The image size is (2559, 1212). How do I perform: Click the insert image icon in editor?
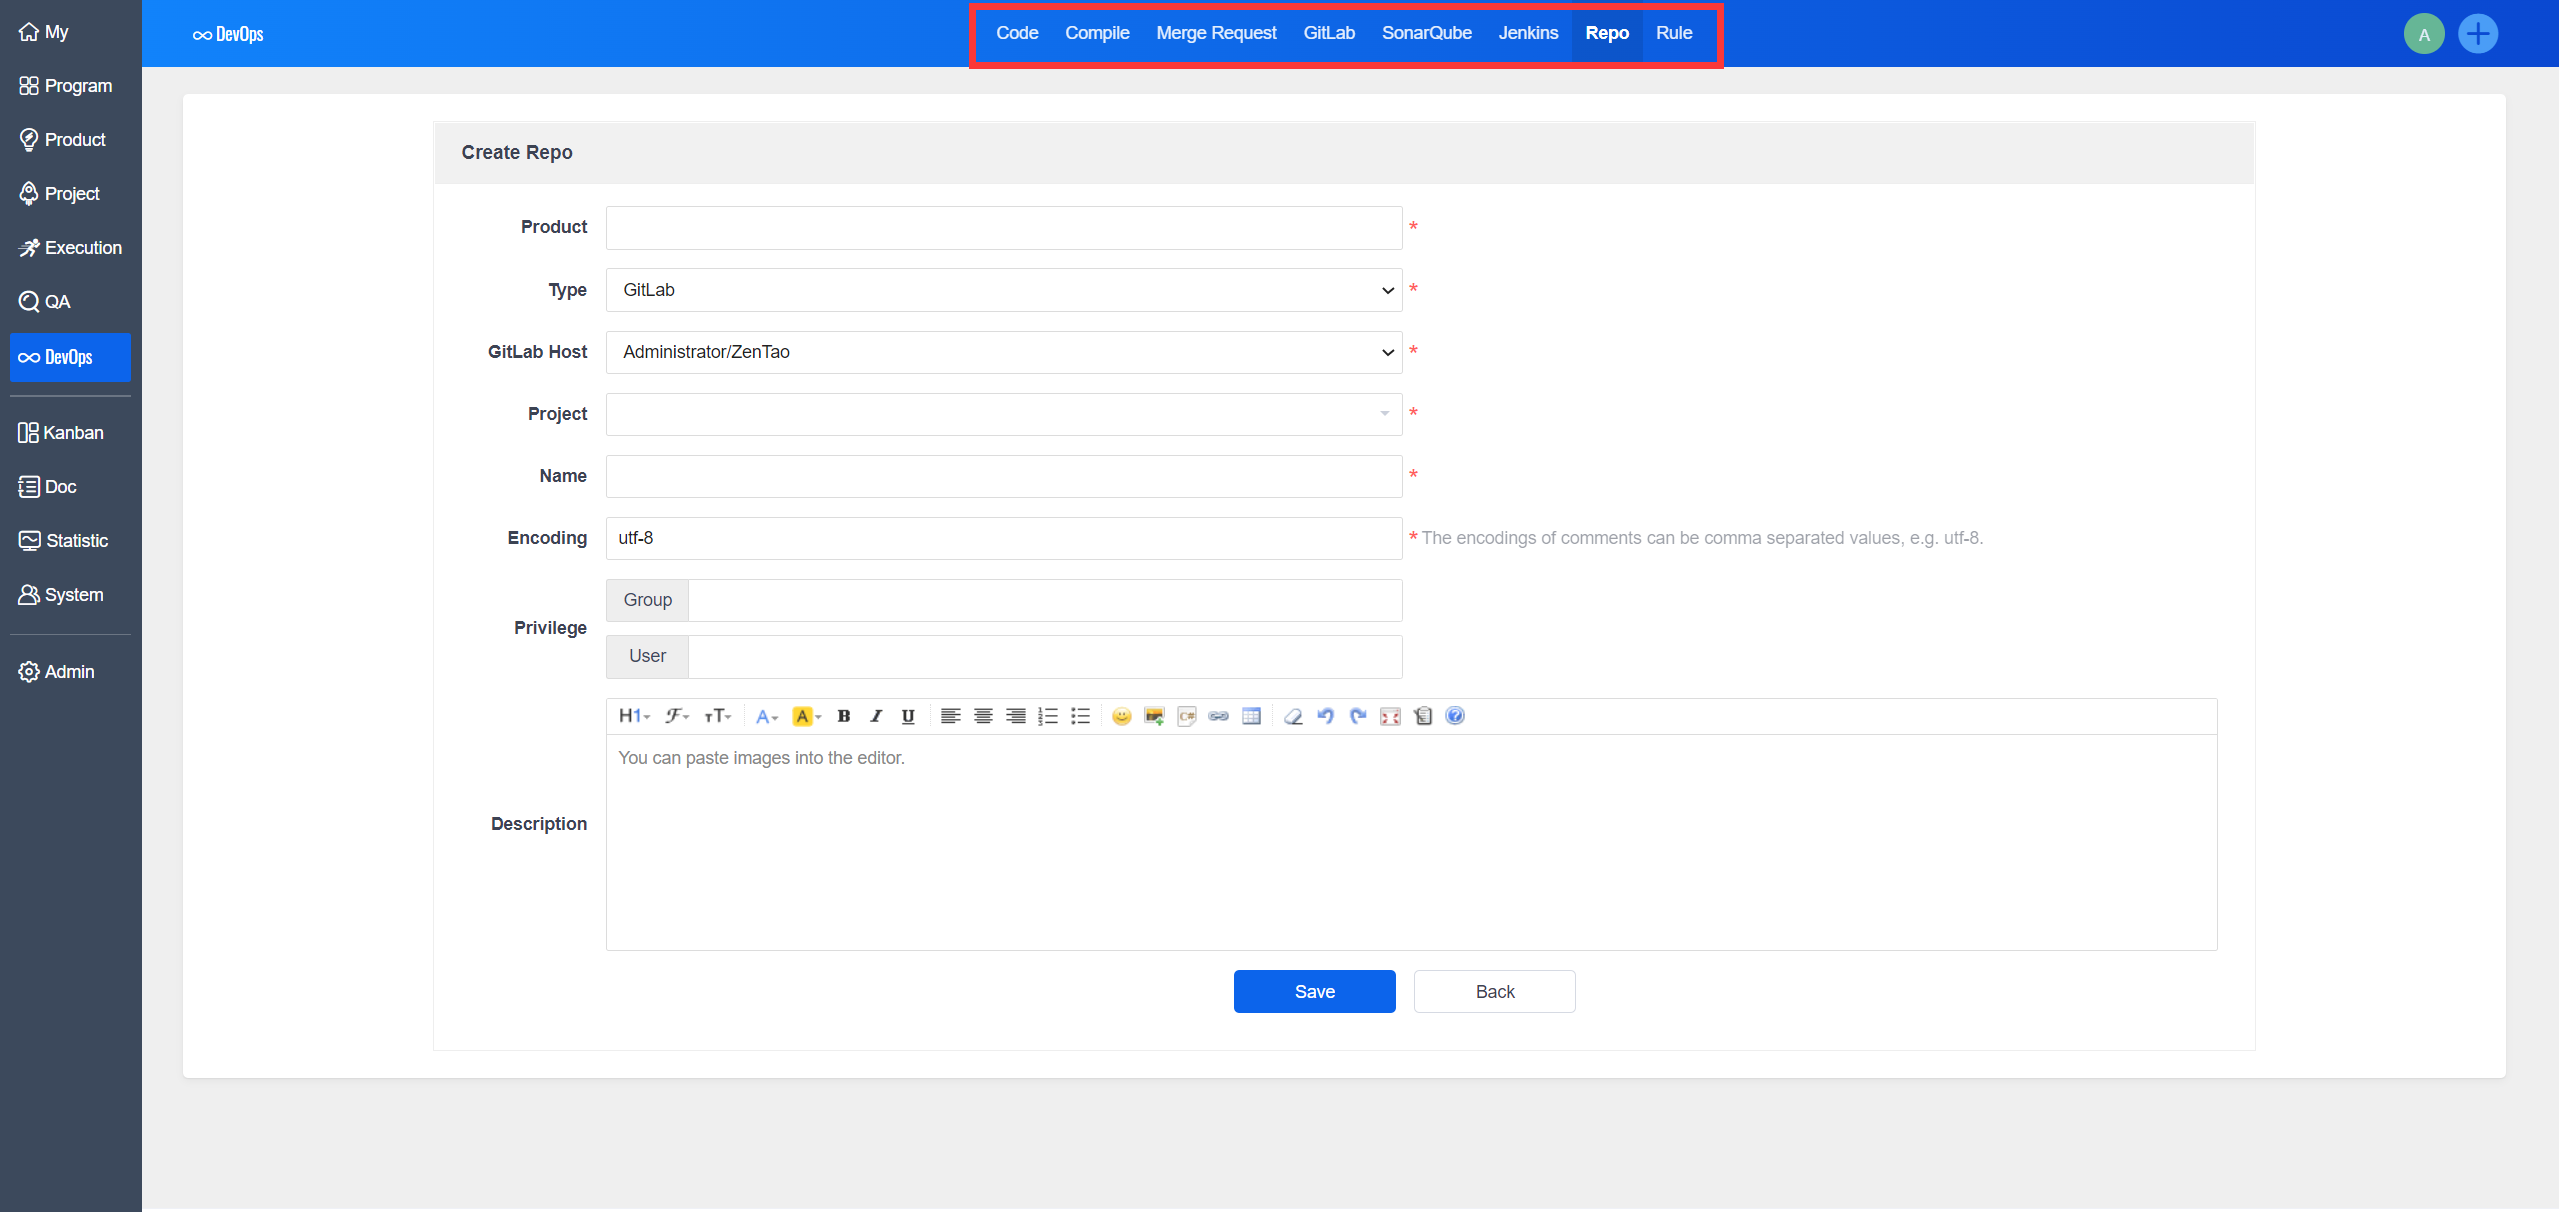1154,716
